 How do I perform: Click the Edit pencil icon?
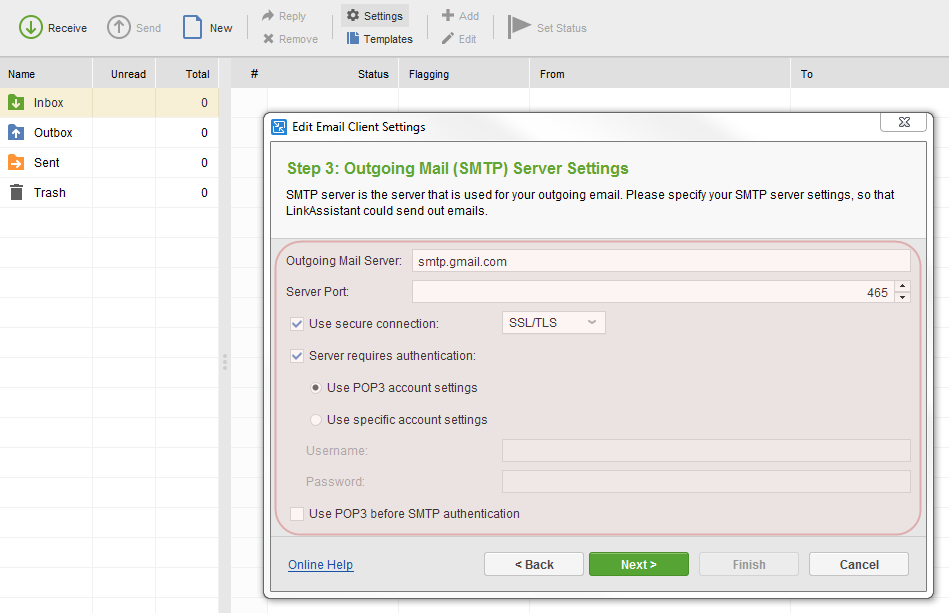[x=448, y=39]
